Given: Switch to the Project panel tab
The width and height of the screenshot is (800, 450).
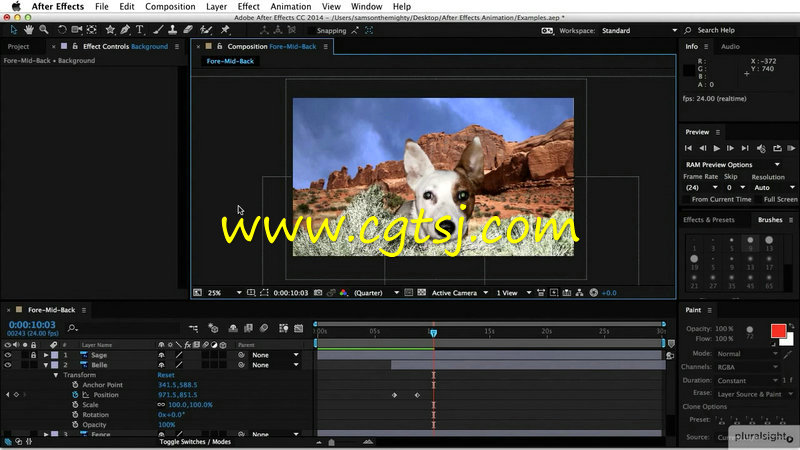Looking at the screenshot, I should [18, 46].
